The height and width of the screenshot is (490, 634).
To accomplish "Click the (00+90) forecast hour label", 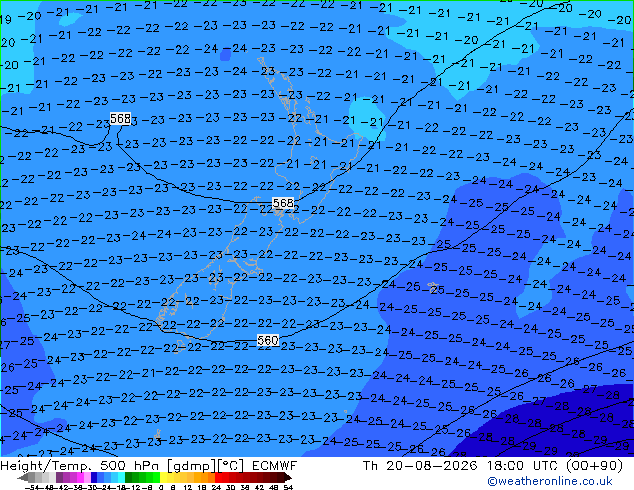I will (594, 466).
